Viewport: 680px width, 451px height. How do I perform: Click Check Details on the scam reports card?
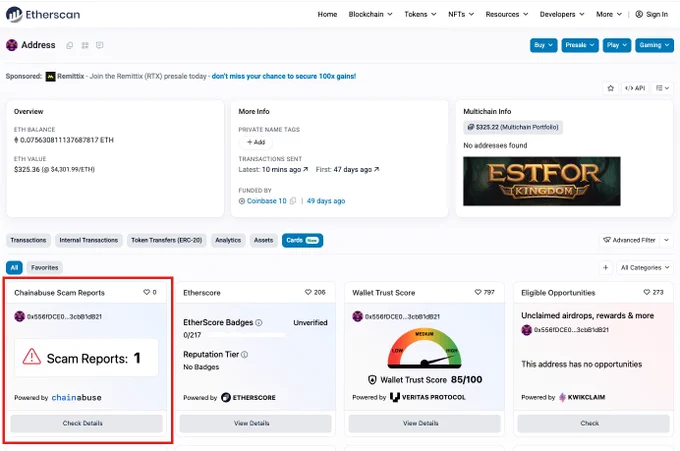82,423
